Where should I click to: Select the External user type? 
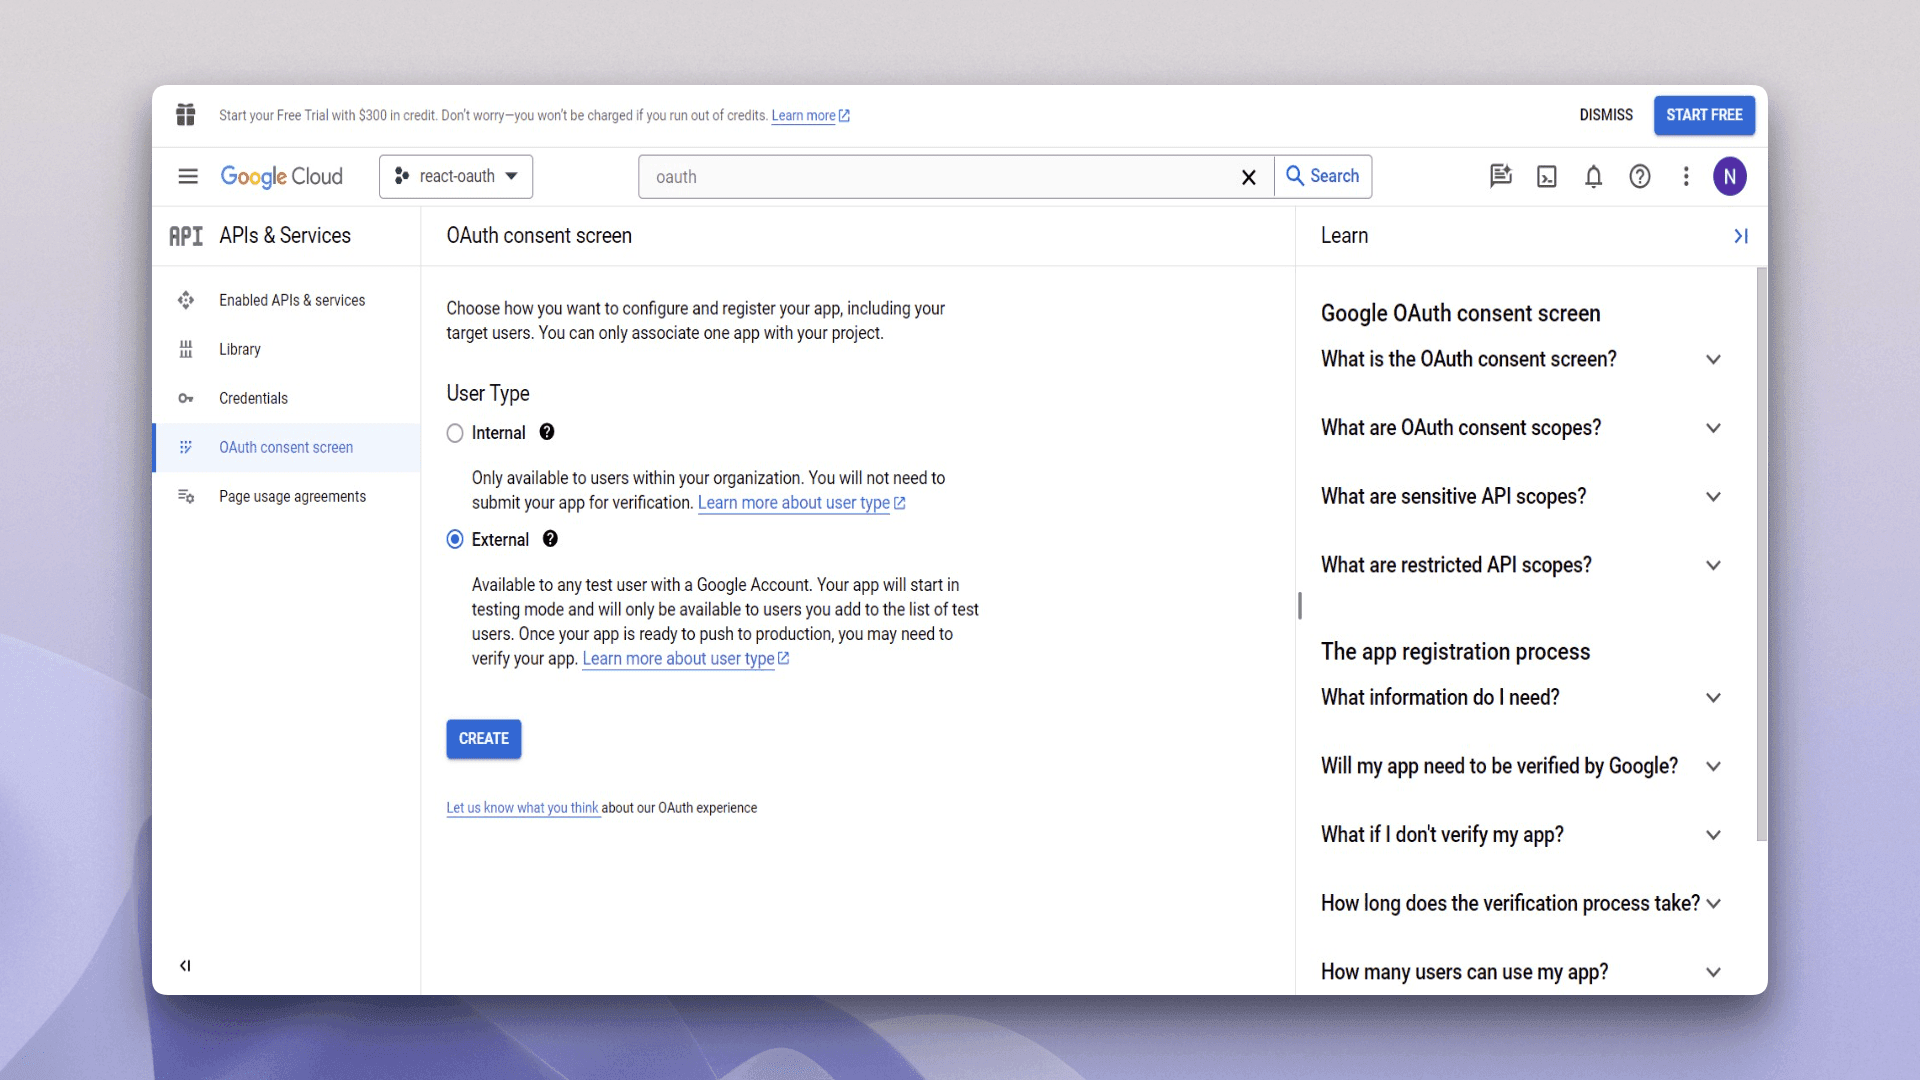455,539
